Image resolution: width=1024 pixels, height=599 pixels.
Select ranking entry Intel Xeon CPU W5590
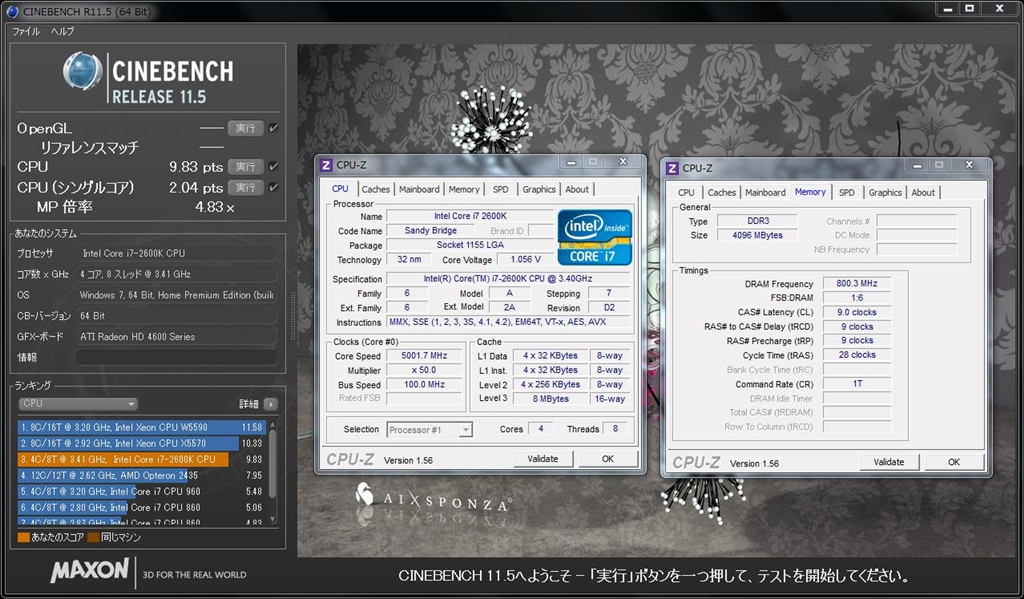click(142, 427)
